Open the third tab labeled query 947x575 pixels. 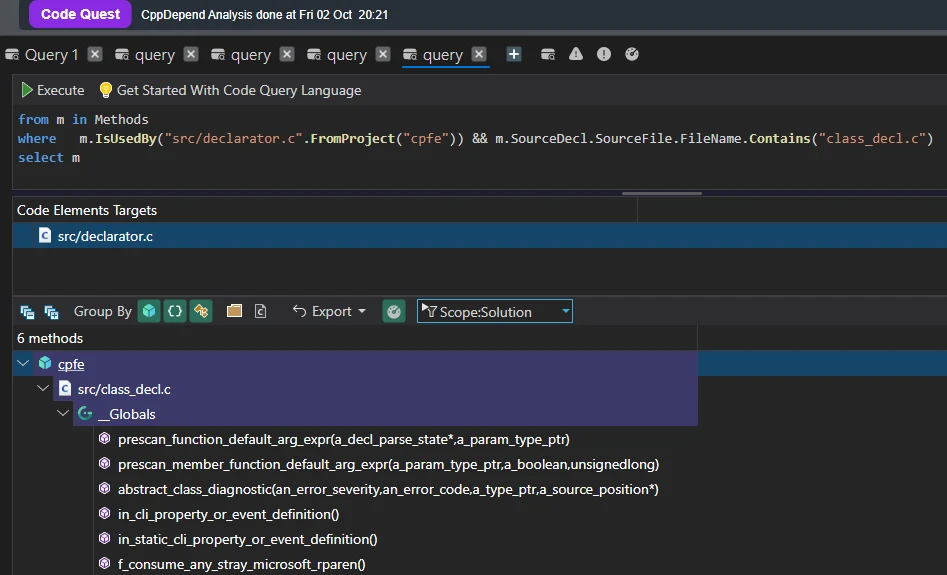coord(241,55)
